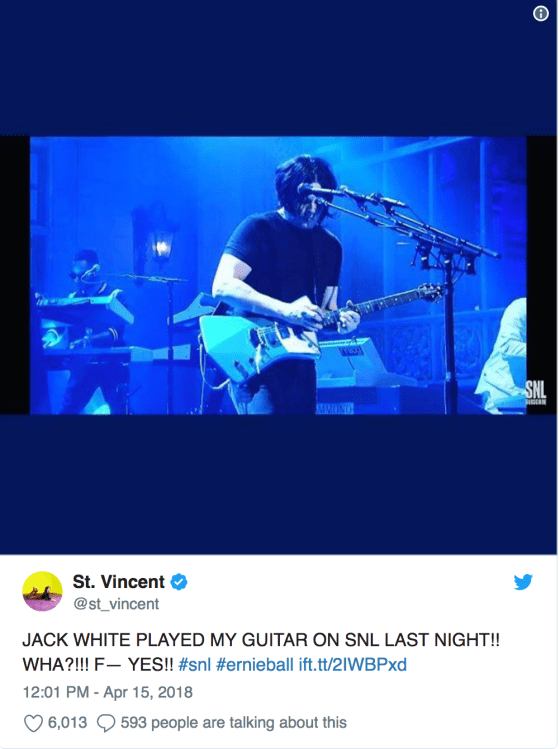
Task: Click the dark blue area above the video
Action: [279, 68]
